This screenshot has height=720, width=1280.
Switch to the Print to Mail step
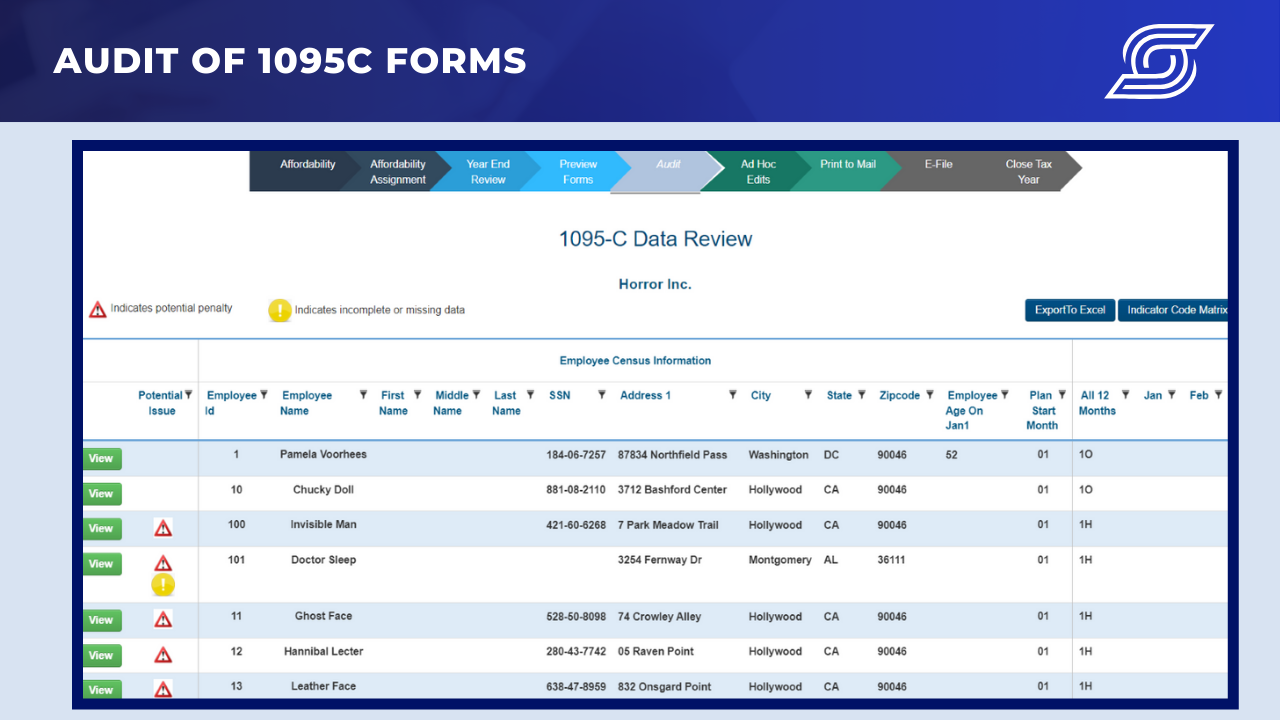[847, 165]
